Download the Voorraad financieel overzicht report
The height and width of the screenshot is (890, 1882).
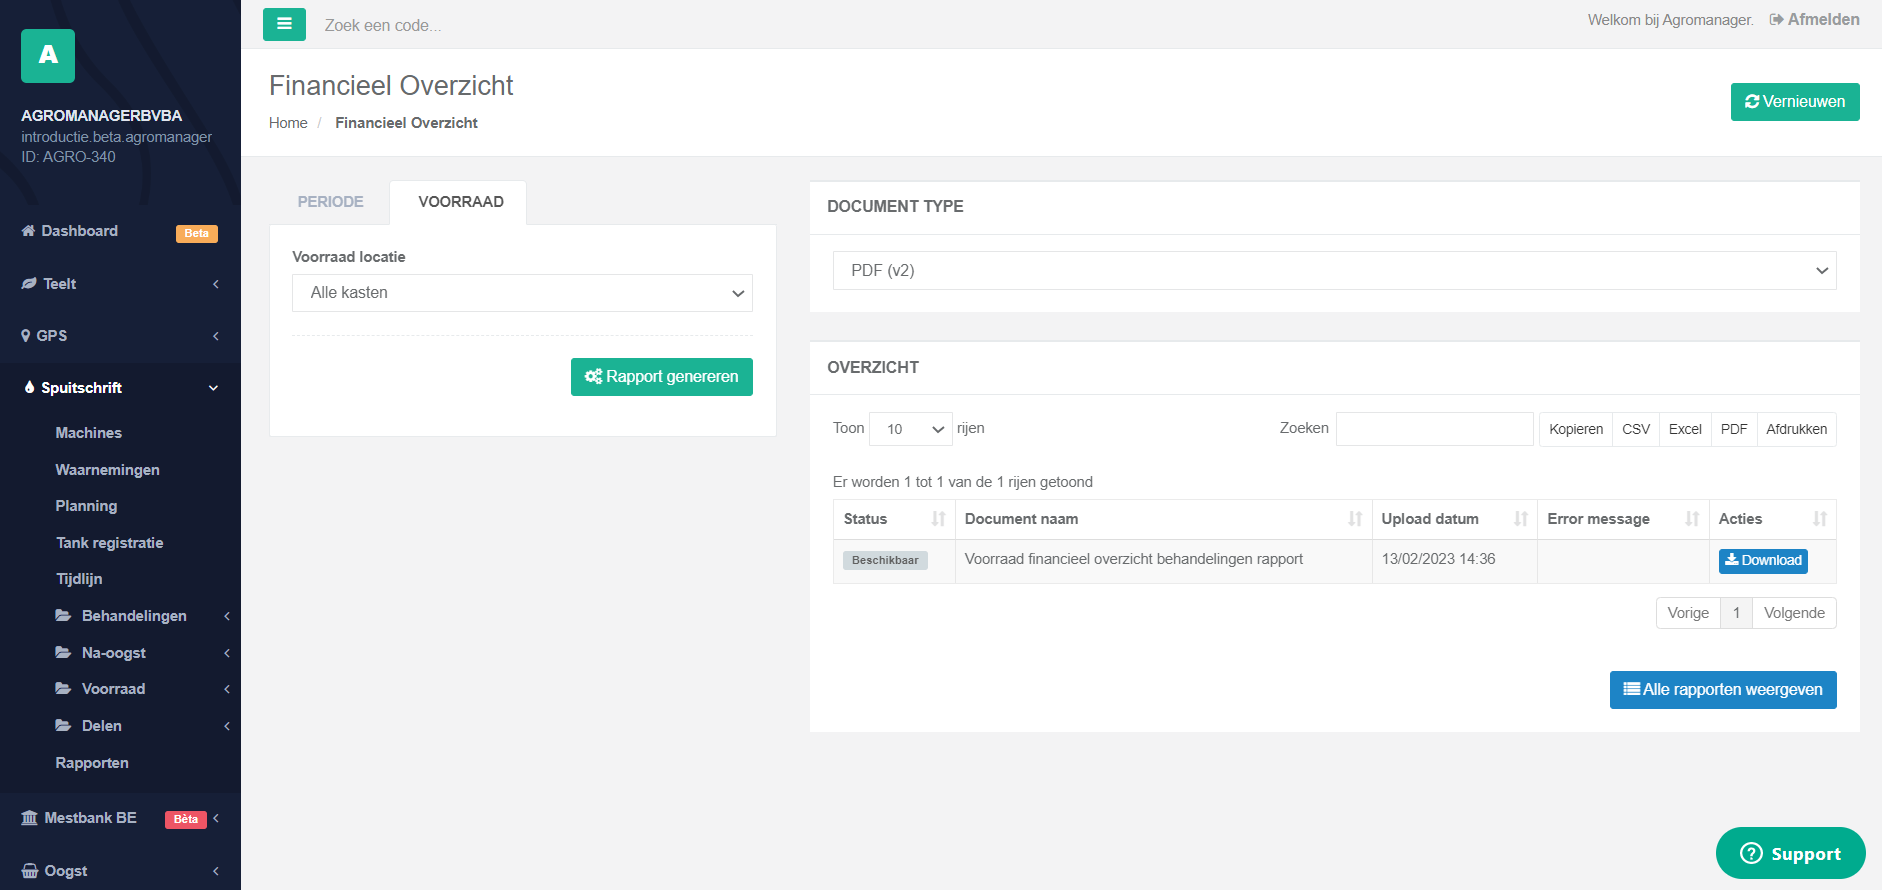pos(1763,561)
